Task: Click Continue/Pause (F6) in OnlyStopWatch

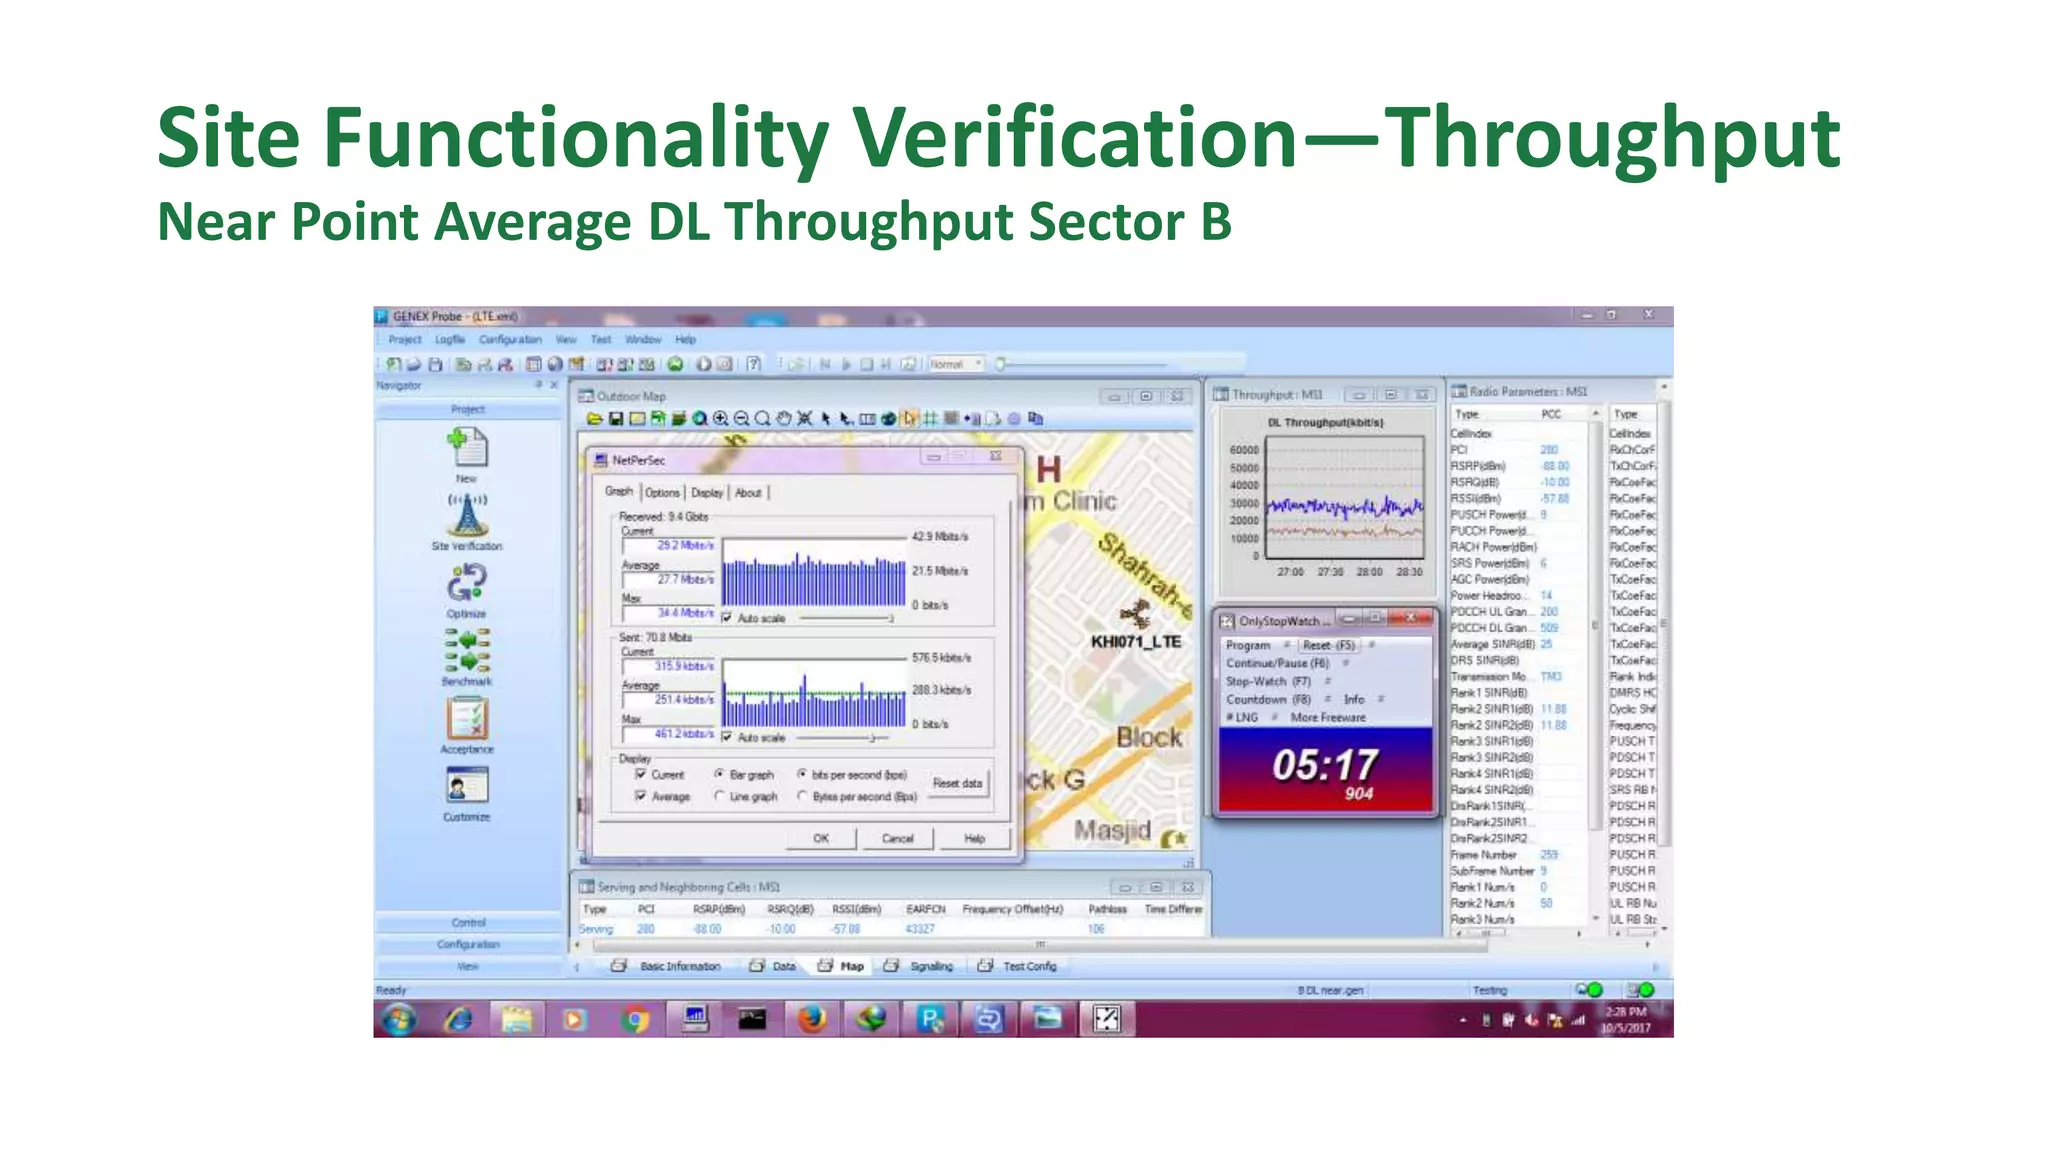Action: tap(1277, 663)
